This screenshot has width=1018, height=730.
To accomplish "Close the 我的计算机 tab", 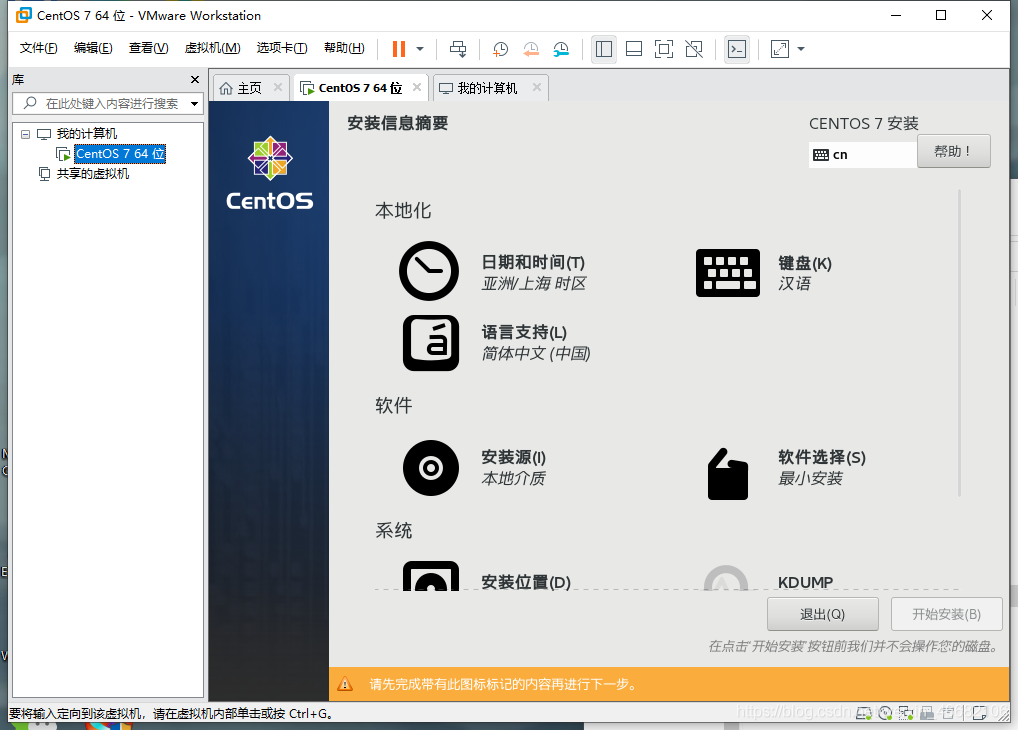I will point(537,87).
